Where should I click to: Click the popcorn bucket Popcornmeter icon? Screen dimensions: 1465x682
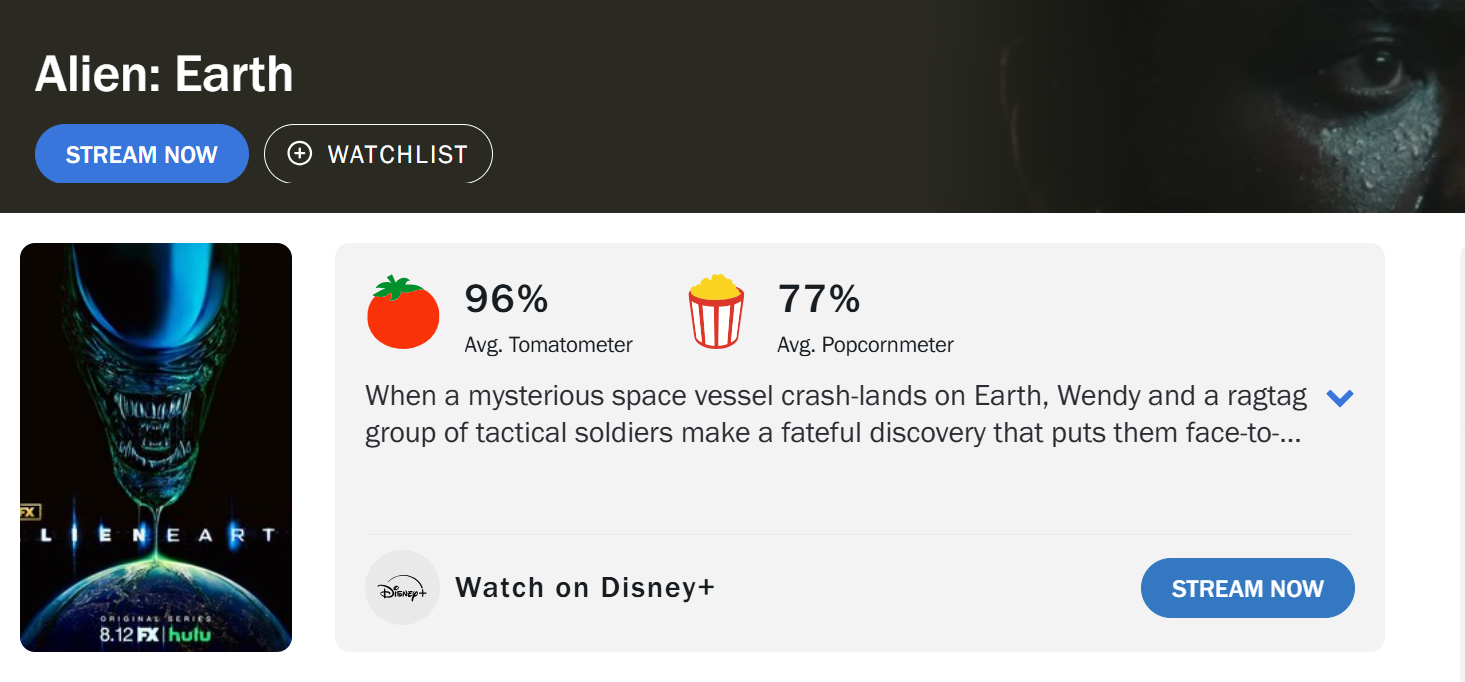(x=716, y=313)
